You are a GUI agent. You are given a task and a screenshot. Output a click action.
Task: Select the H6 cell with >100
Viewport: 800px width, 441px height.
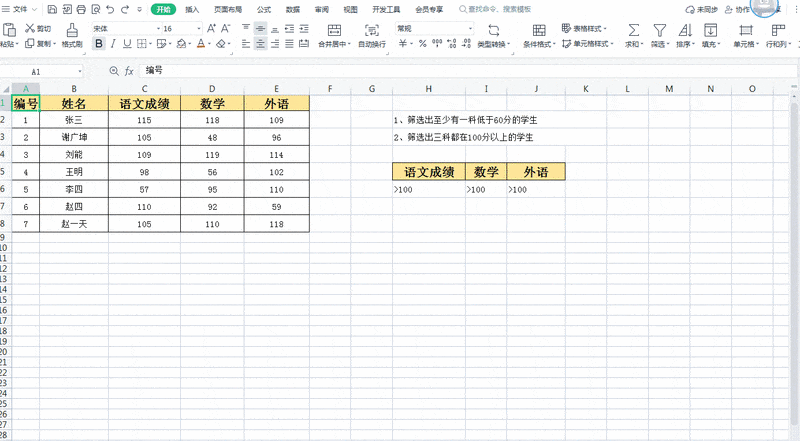click(429, 189)
